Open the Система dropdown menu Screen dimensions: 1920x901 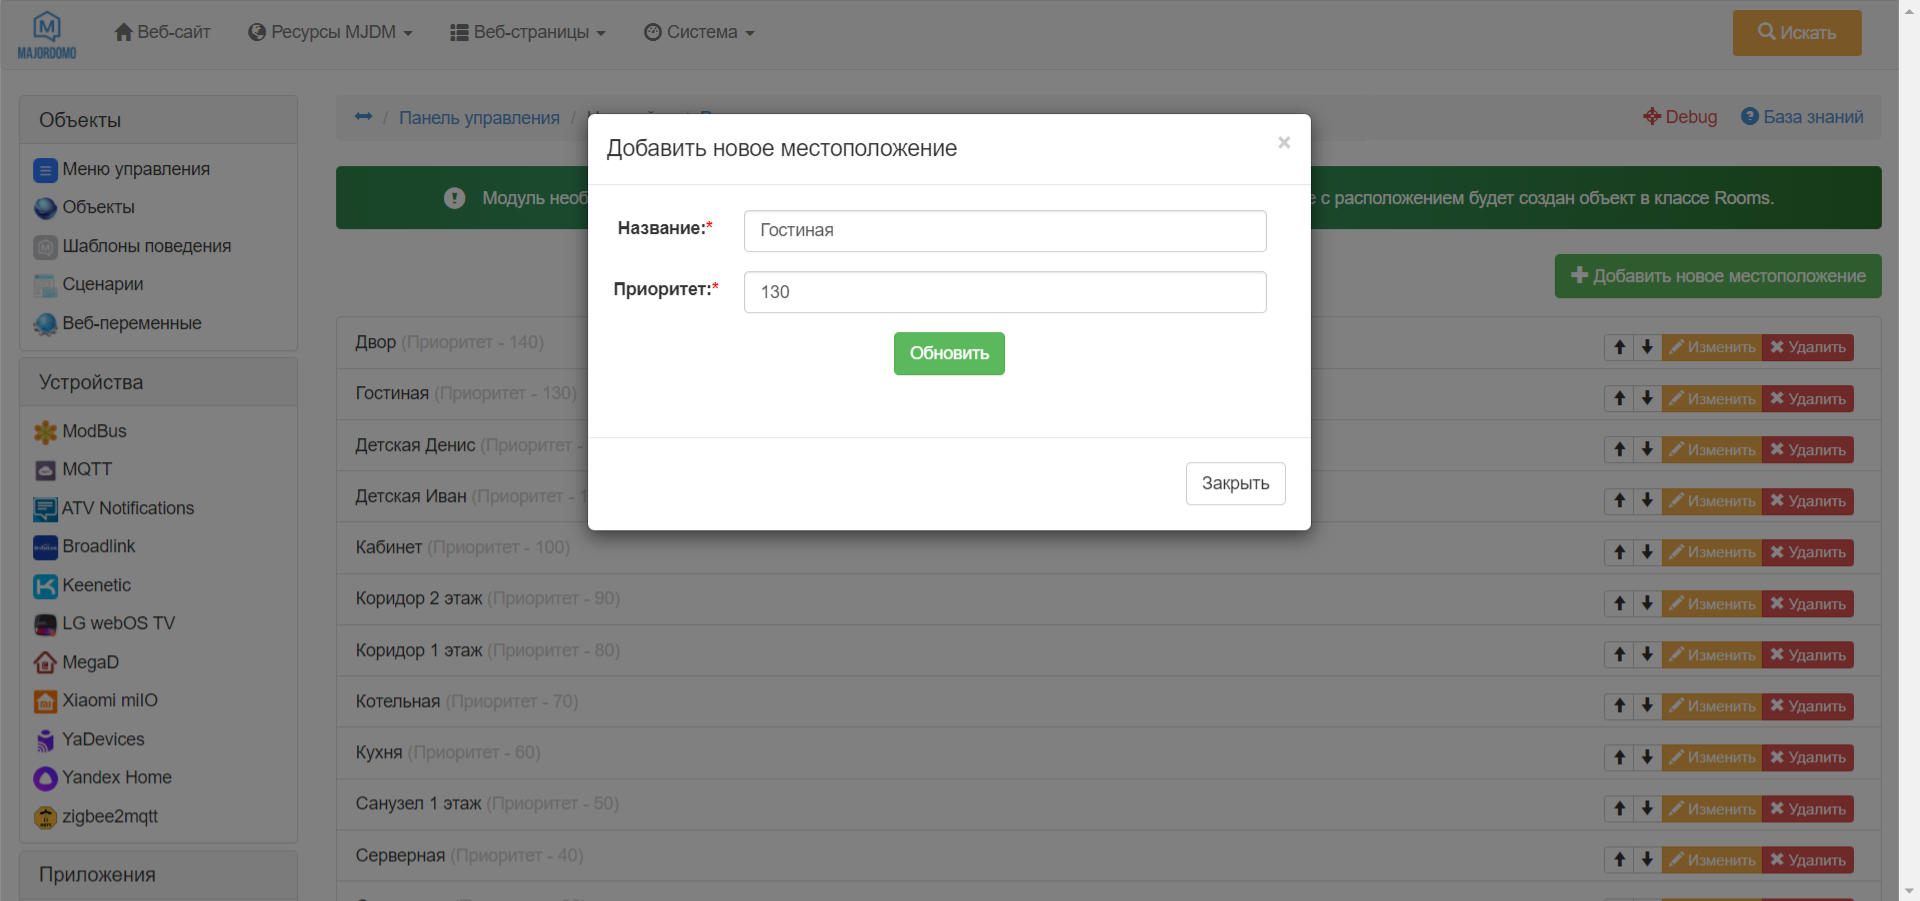coord(699,31)
